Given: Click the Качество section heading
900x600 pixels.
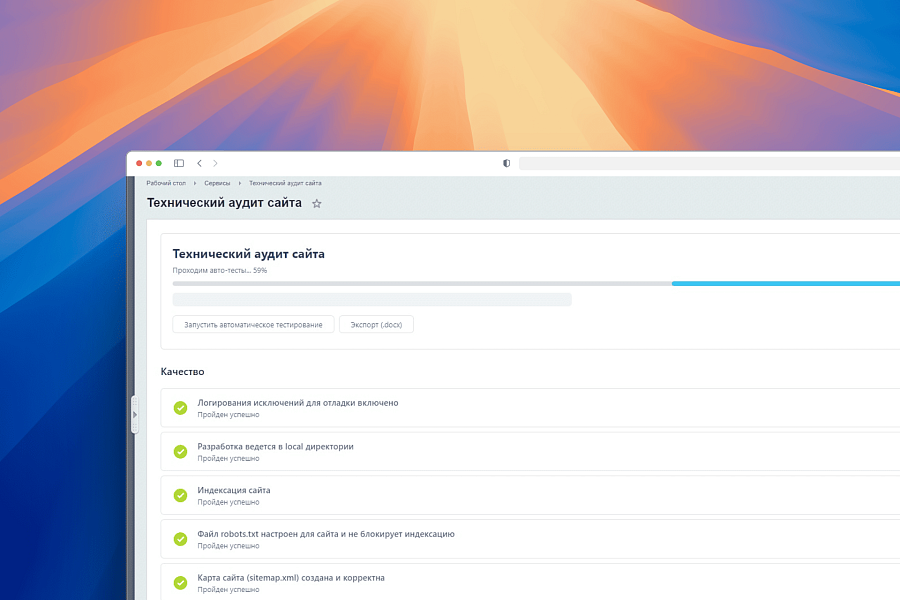Looking at the screenshot, I should pos(183,371).
